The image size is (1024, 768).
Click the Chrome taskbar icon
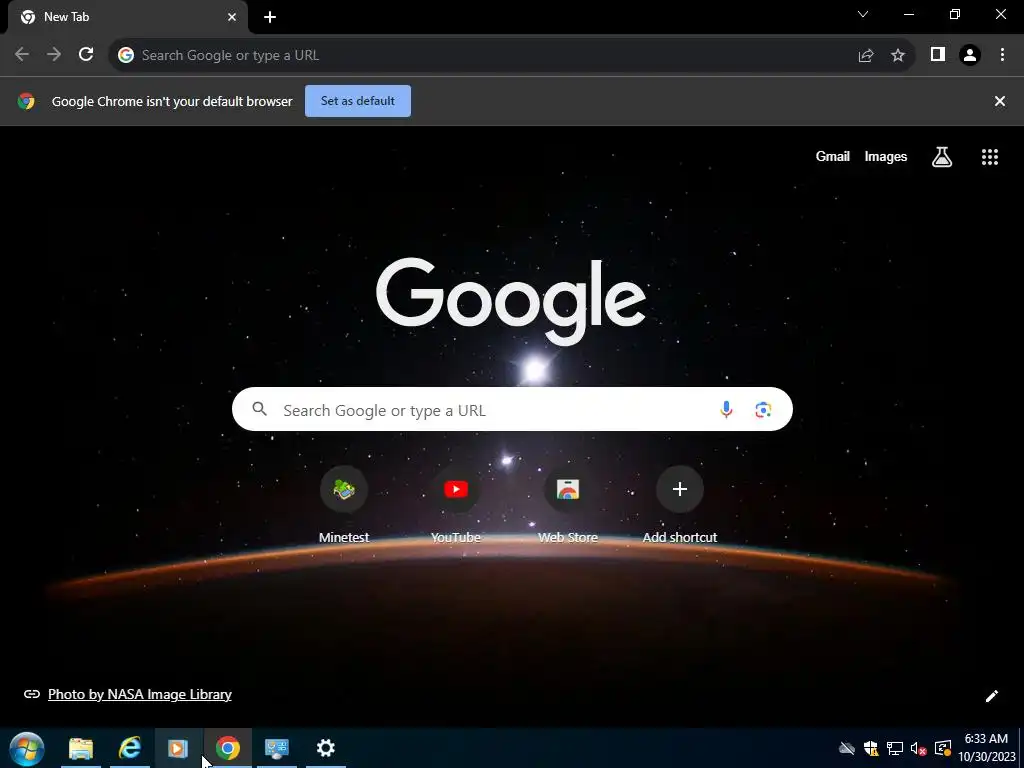point(228,748)
